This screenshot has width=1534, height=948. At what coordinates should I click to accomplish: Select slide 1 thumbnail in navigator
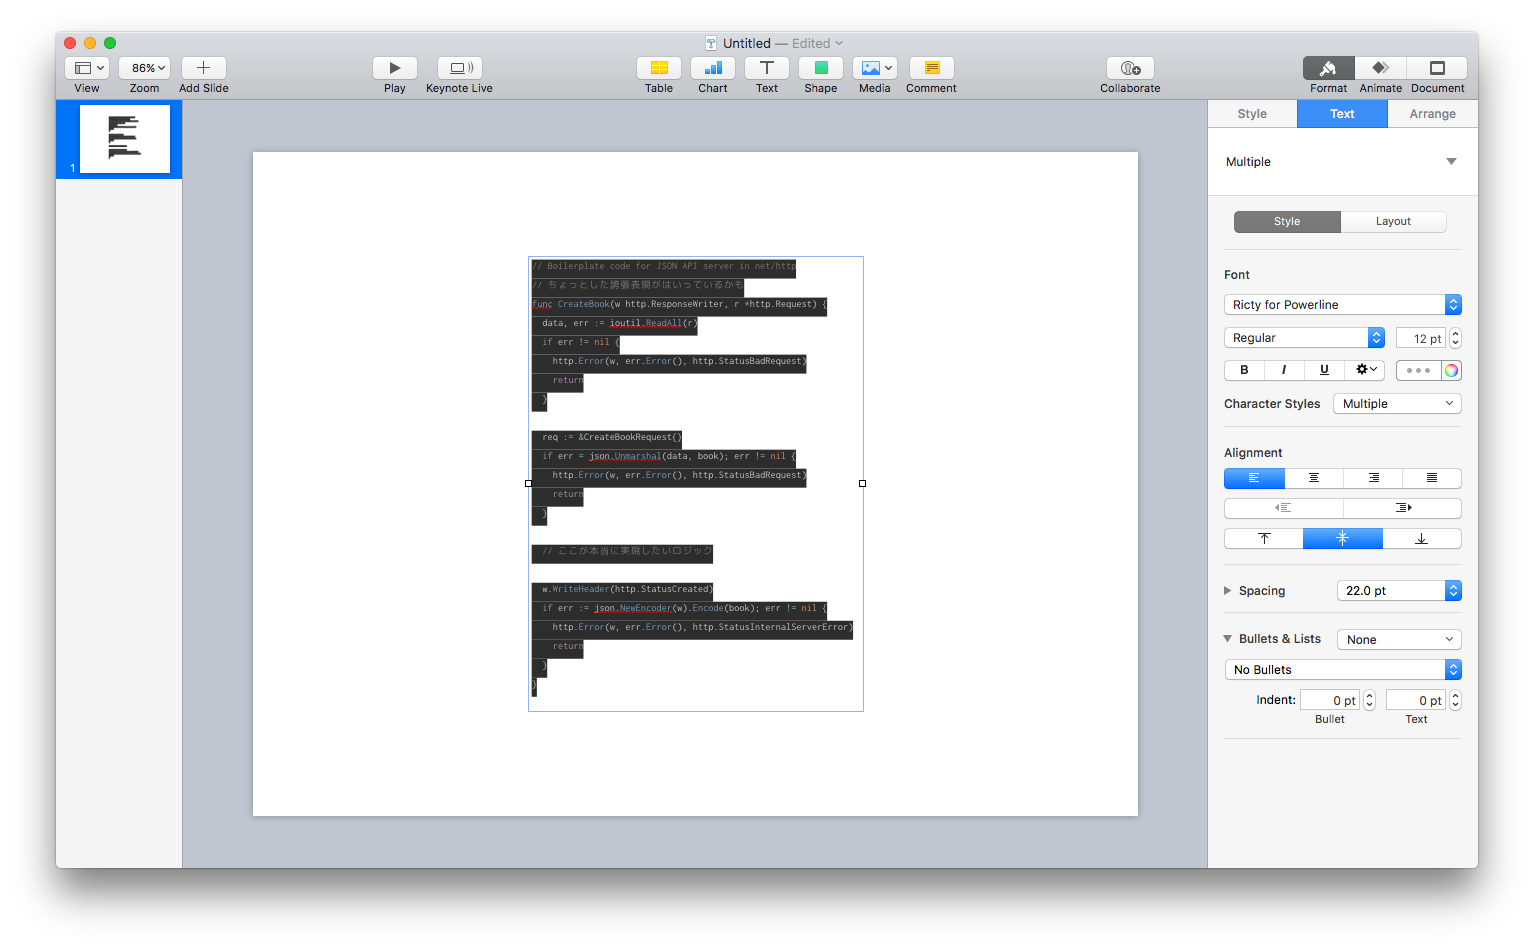[125, 139]
